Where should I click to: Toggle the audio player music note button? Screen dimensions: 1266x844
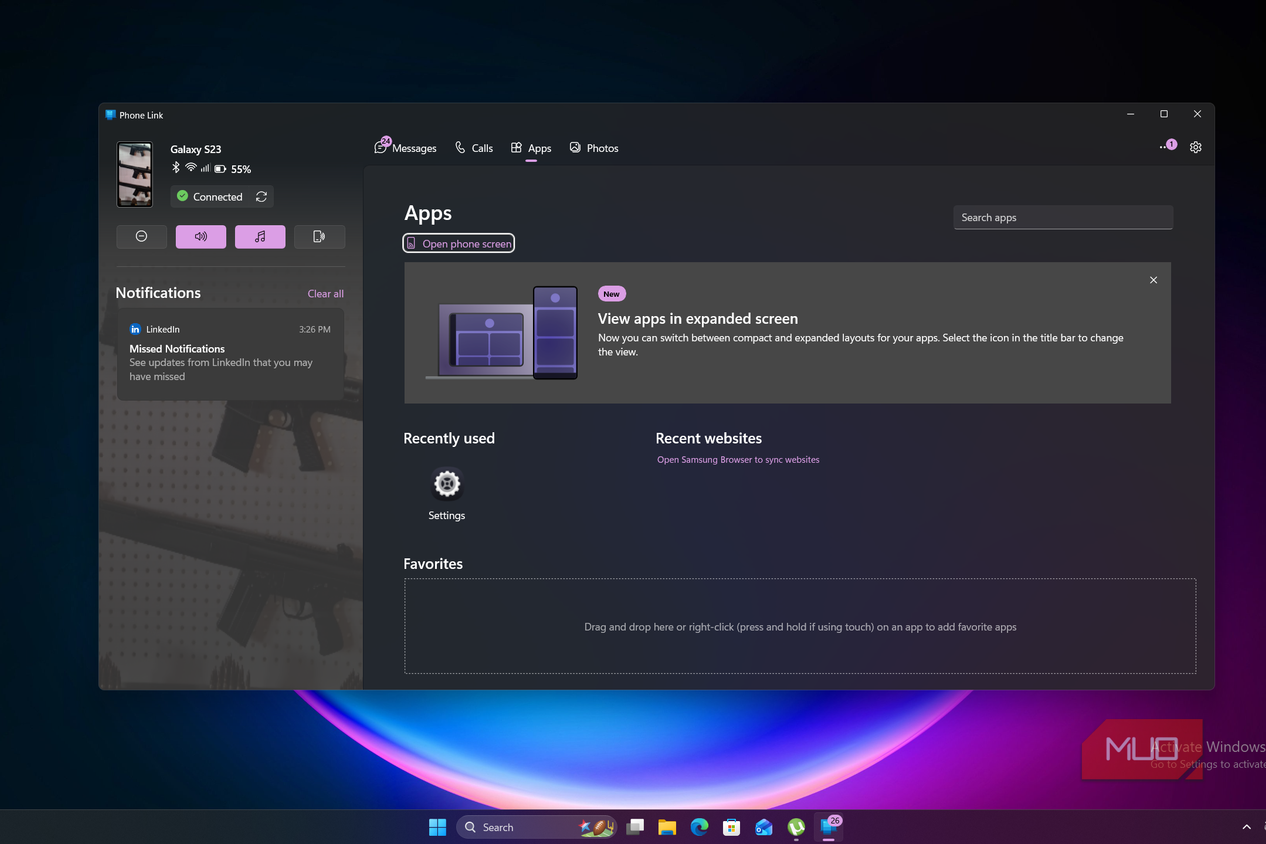point(260,236)
